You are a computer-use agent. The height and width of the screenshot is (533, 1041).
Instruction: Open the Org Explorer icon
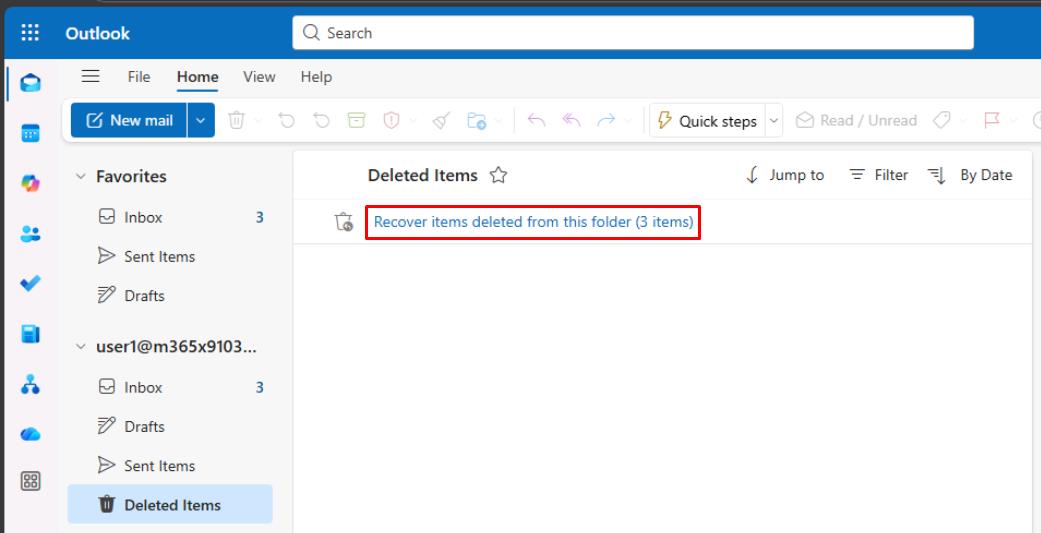click(30, 384)
